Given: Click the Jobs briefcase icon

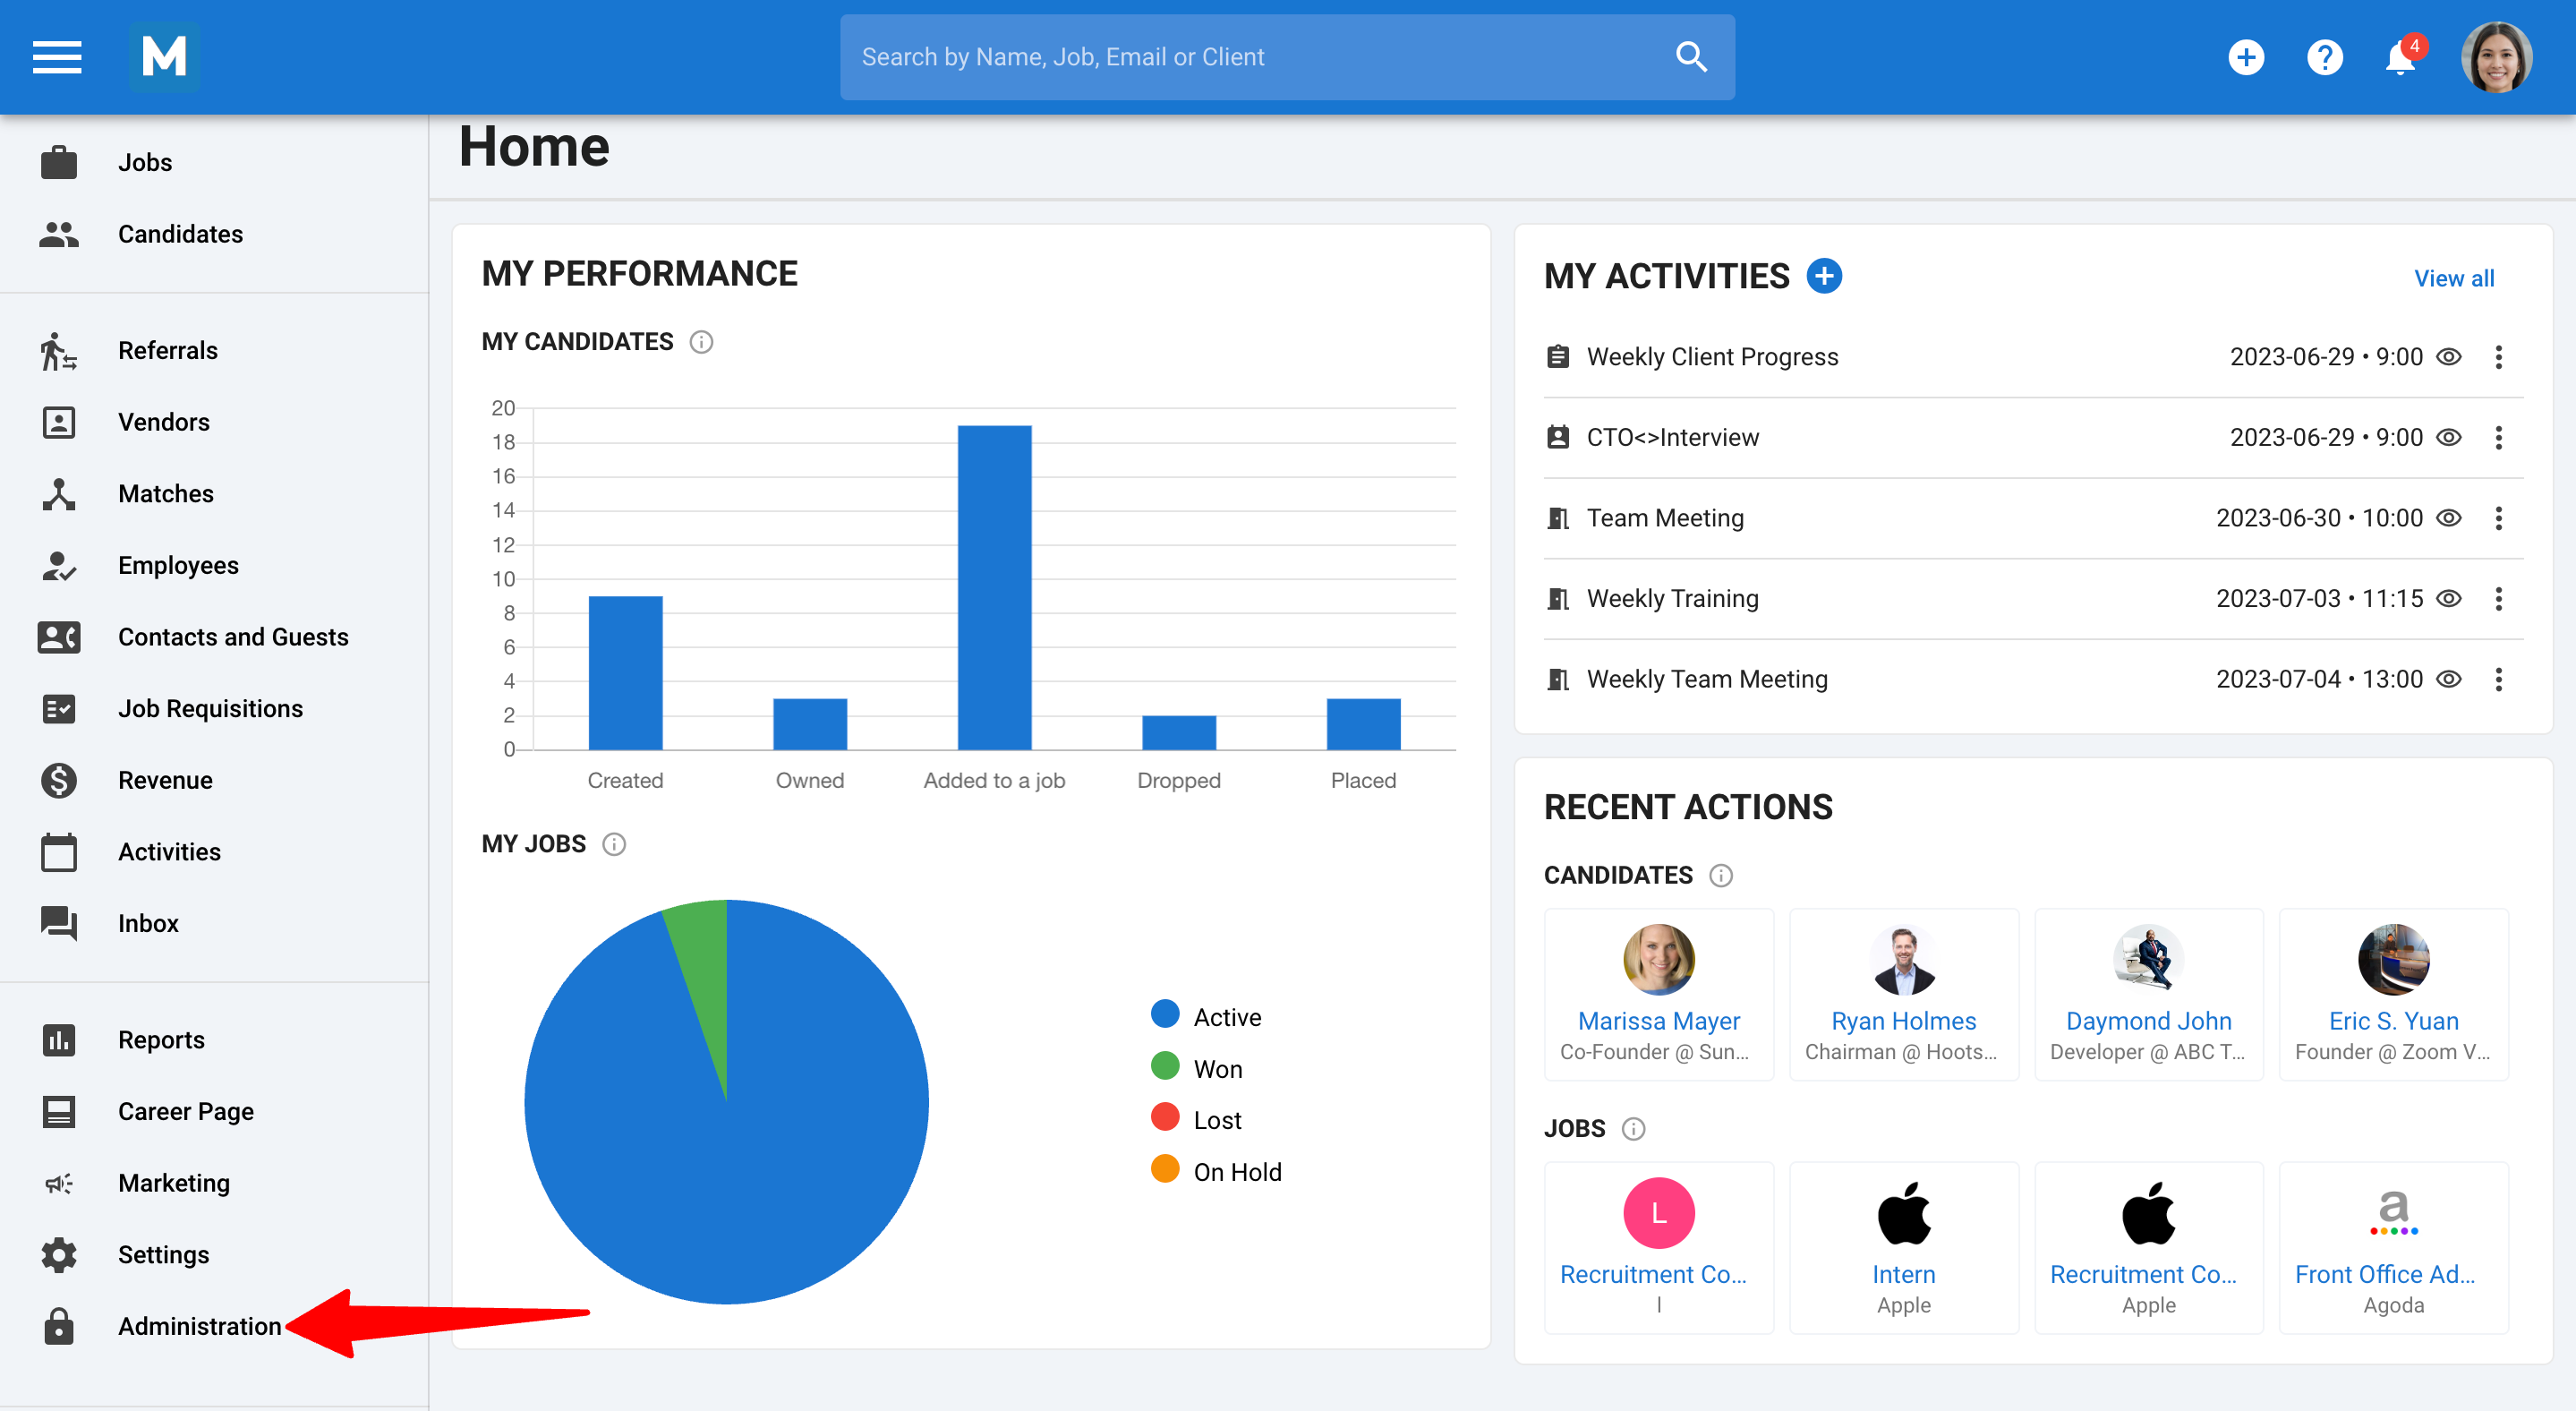Looking at the screenshot, I should (x=59, y=162).
